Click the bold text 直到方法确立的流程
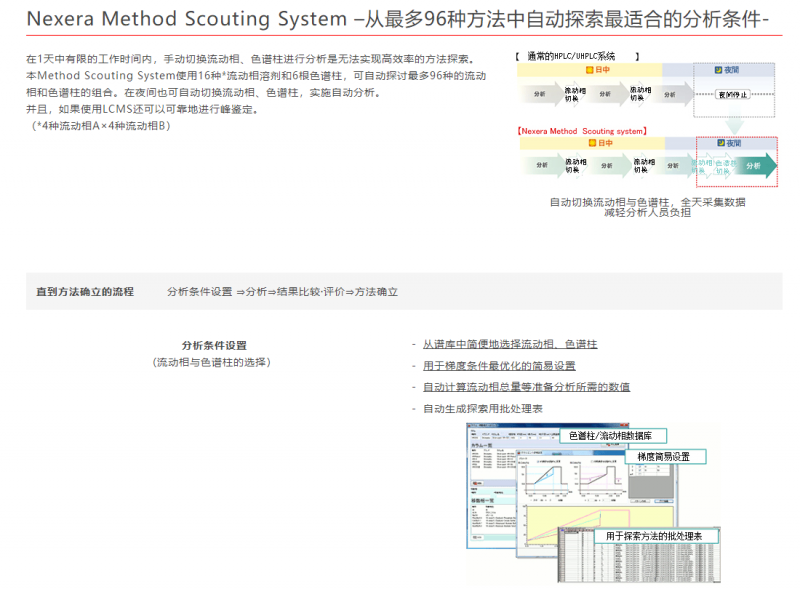This screenshot has width=800, height=589. 85,291
